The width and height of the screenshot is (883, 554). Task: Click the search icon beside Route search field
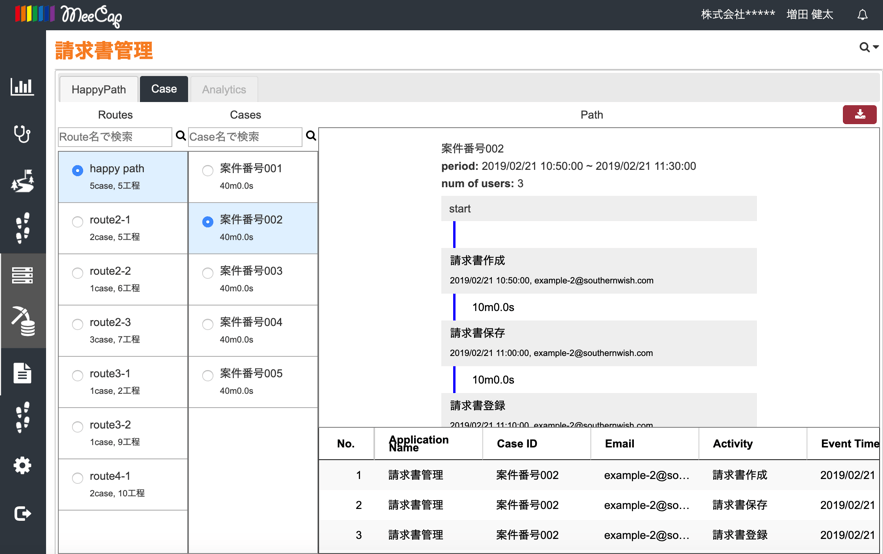181,136
